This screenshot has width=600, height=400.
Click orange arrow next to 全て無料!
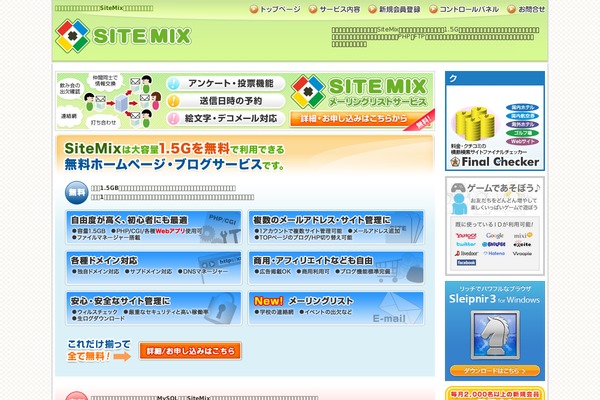click(122, 357)
